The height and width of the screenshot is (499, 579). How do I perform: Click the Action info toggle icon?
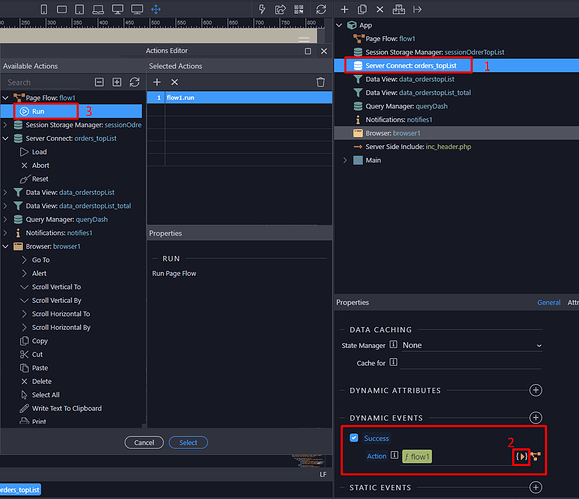point(394,455)
